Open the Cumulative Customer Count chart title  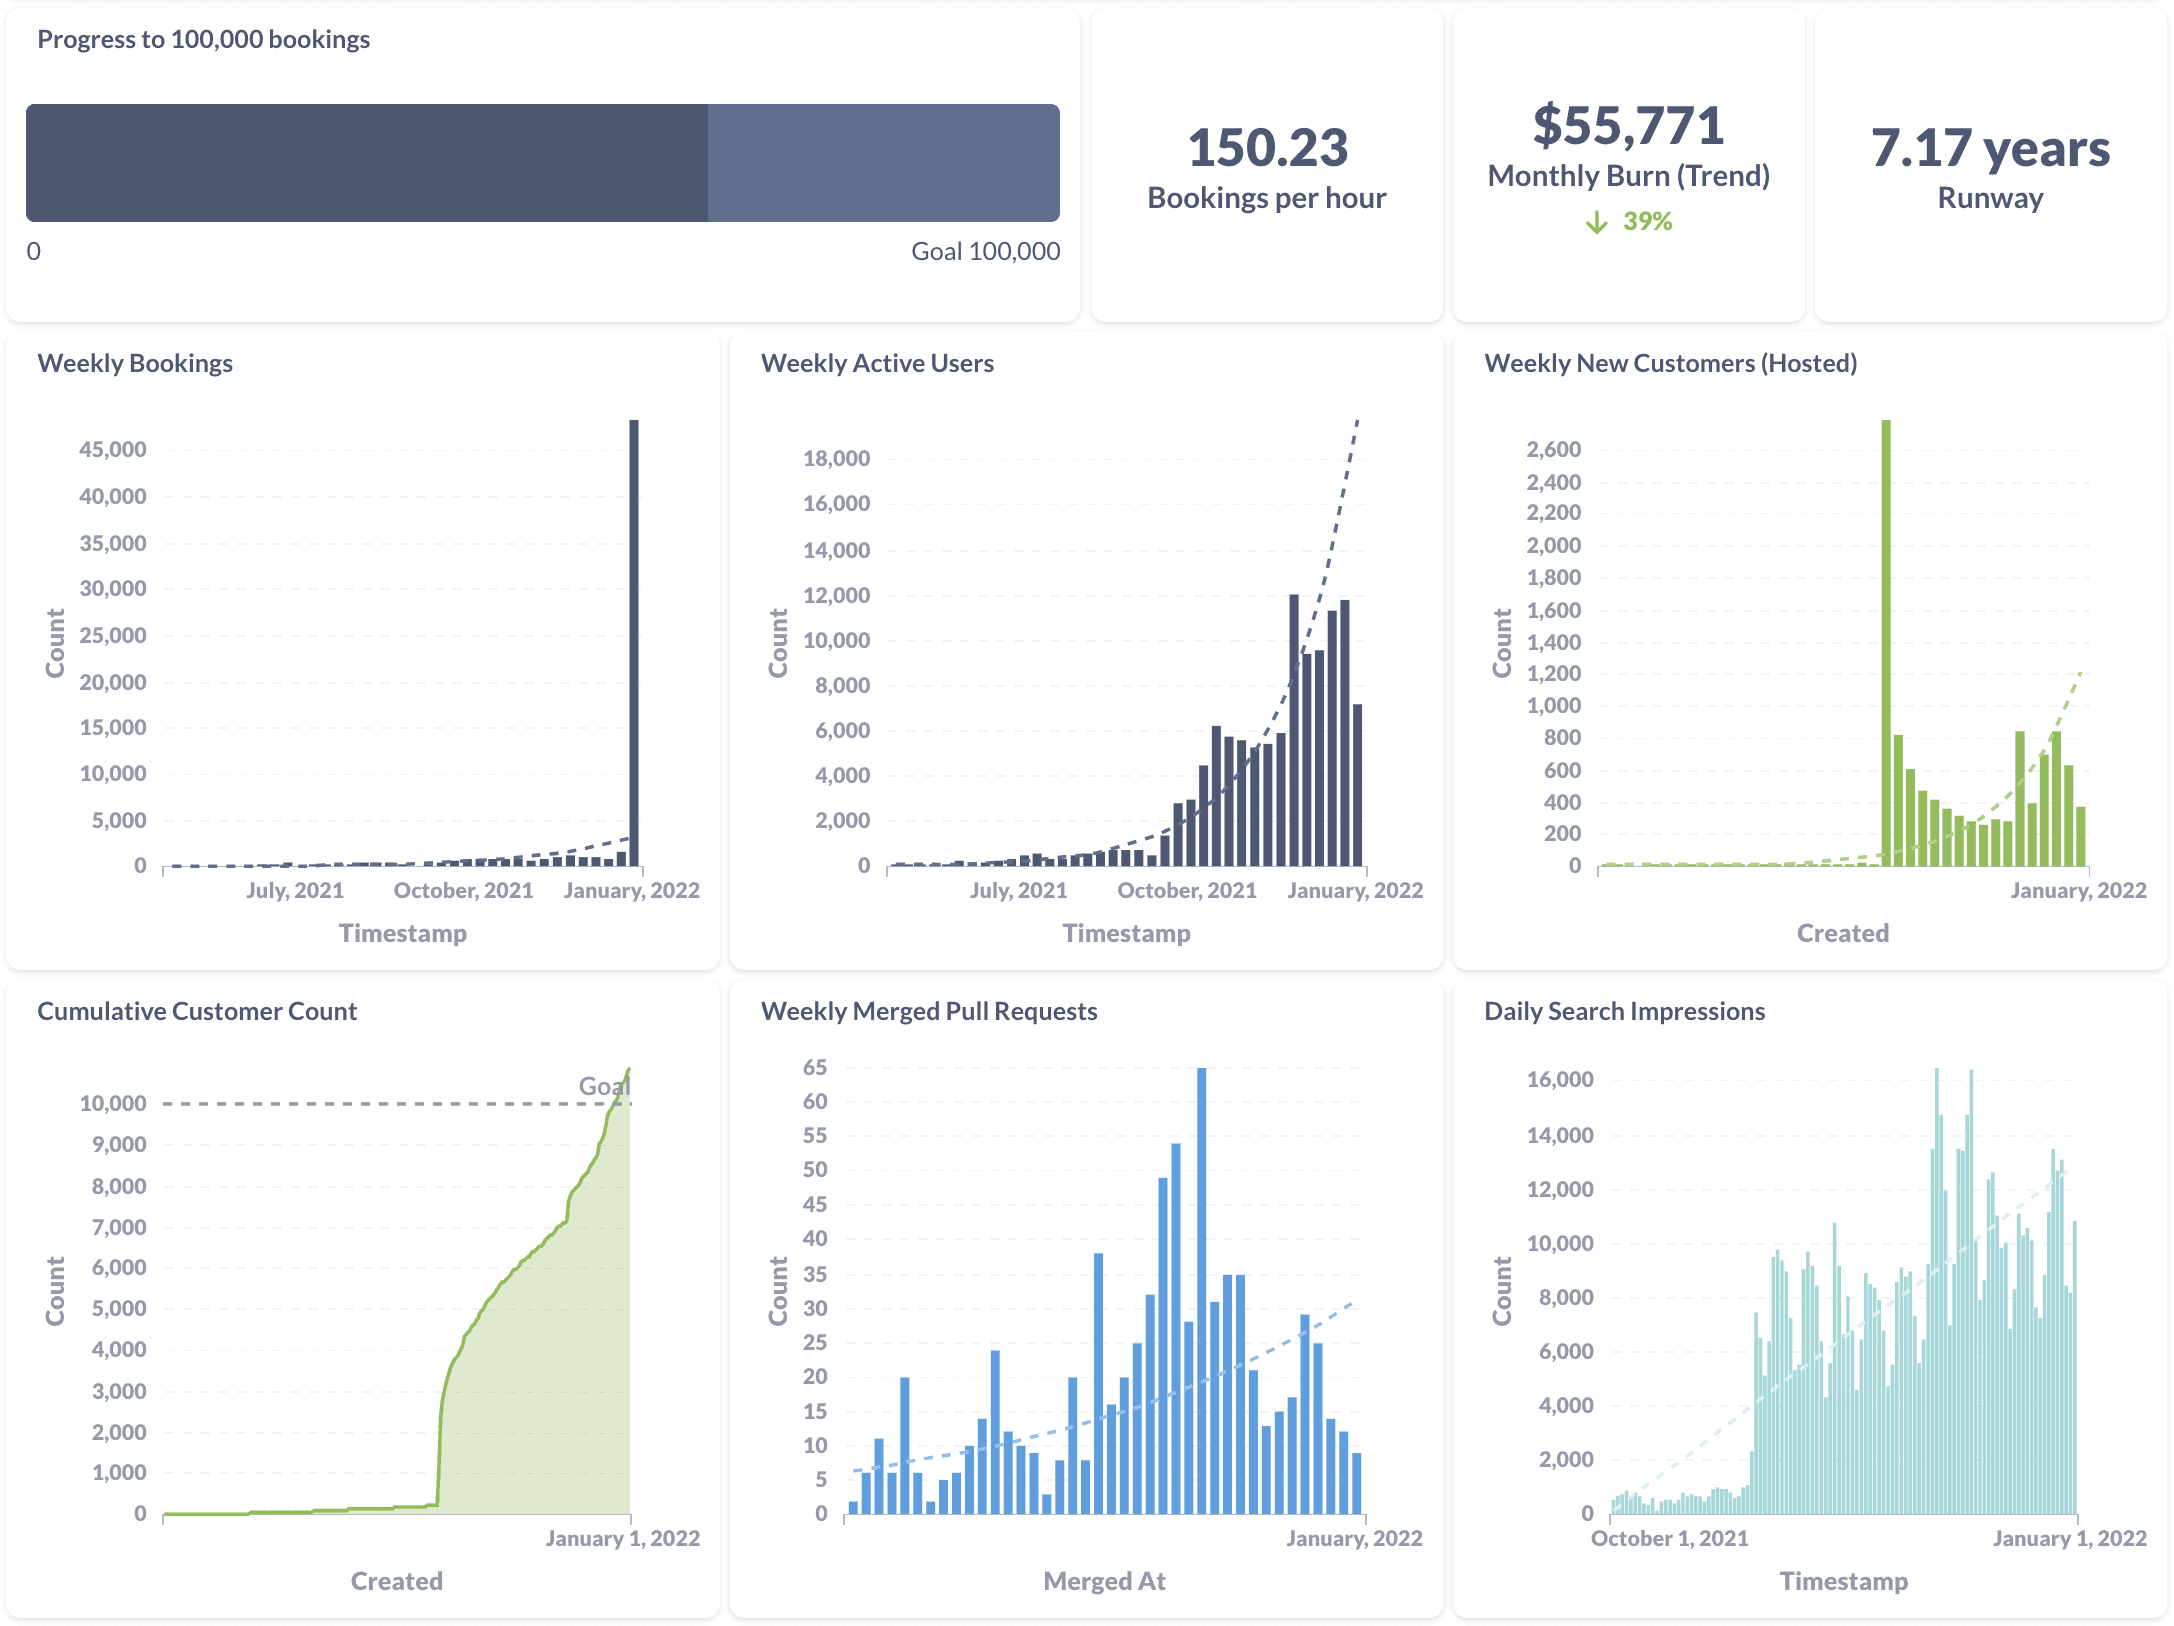(x=197, y=1012)
